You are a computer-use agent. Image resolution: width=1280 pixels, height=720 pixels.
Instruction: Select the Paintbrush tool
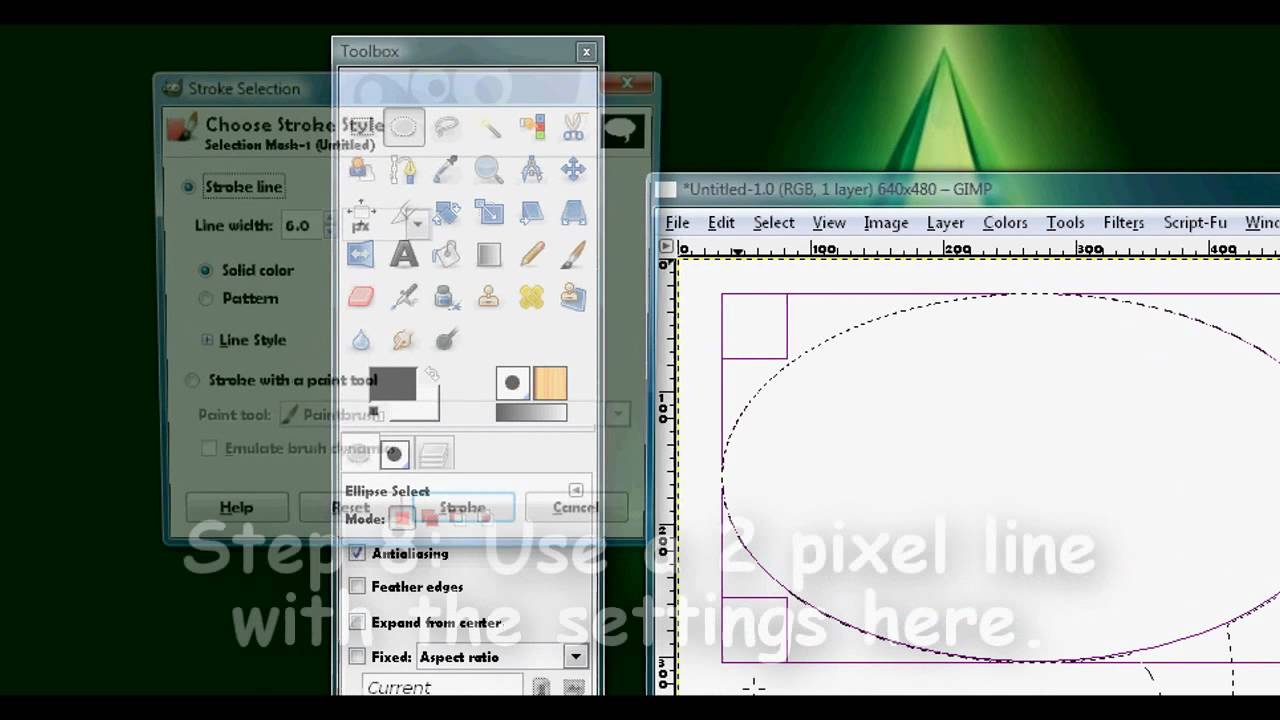[x=574, y=254]
